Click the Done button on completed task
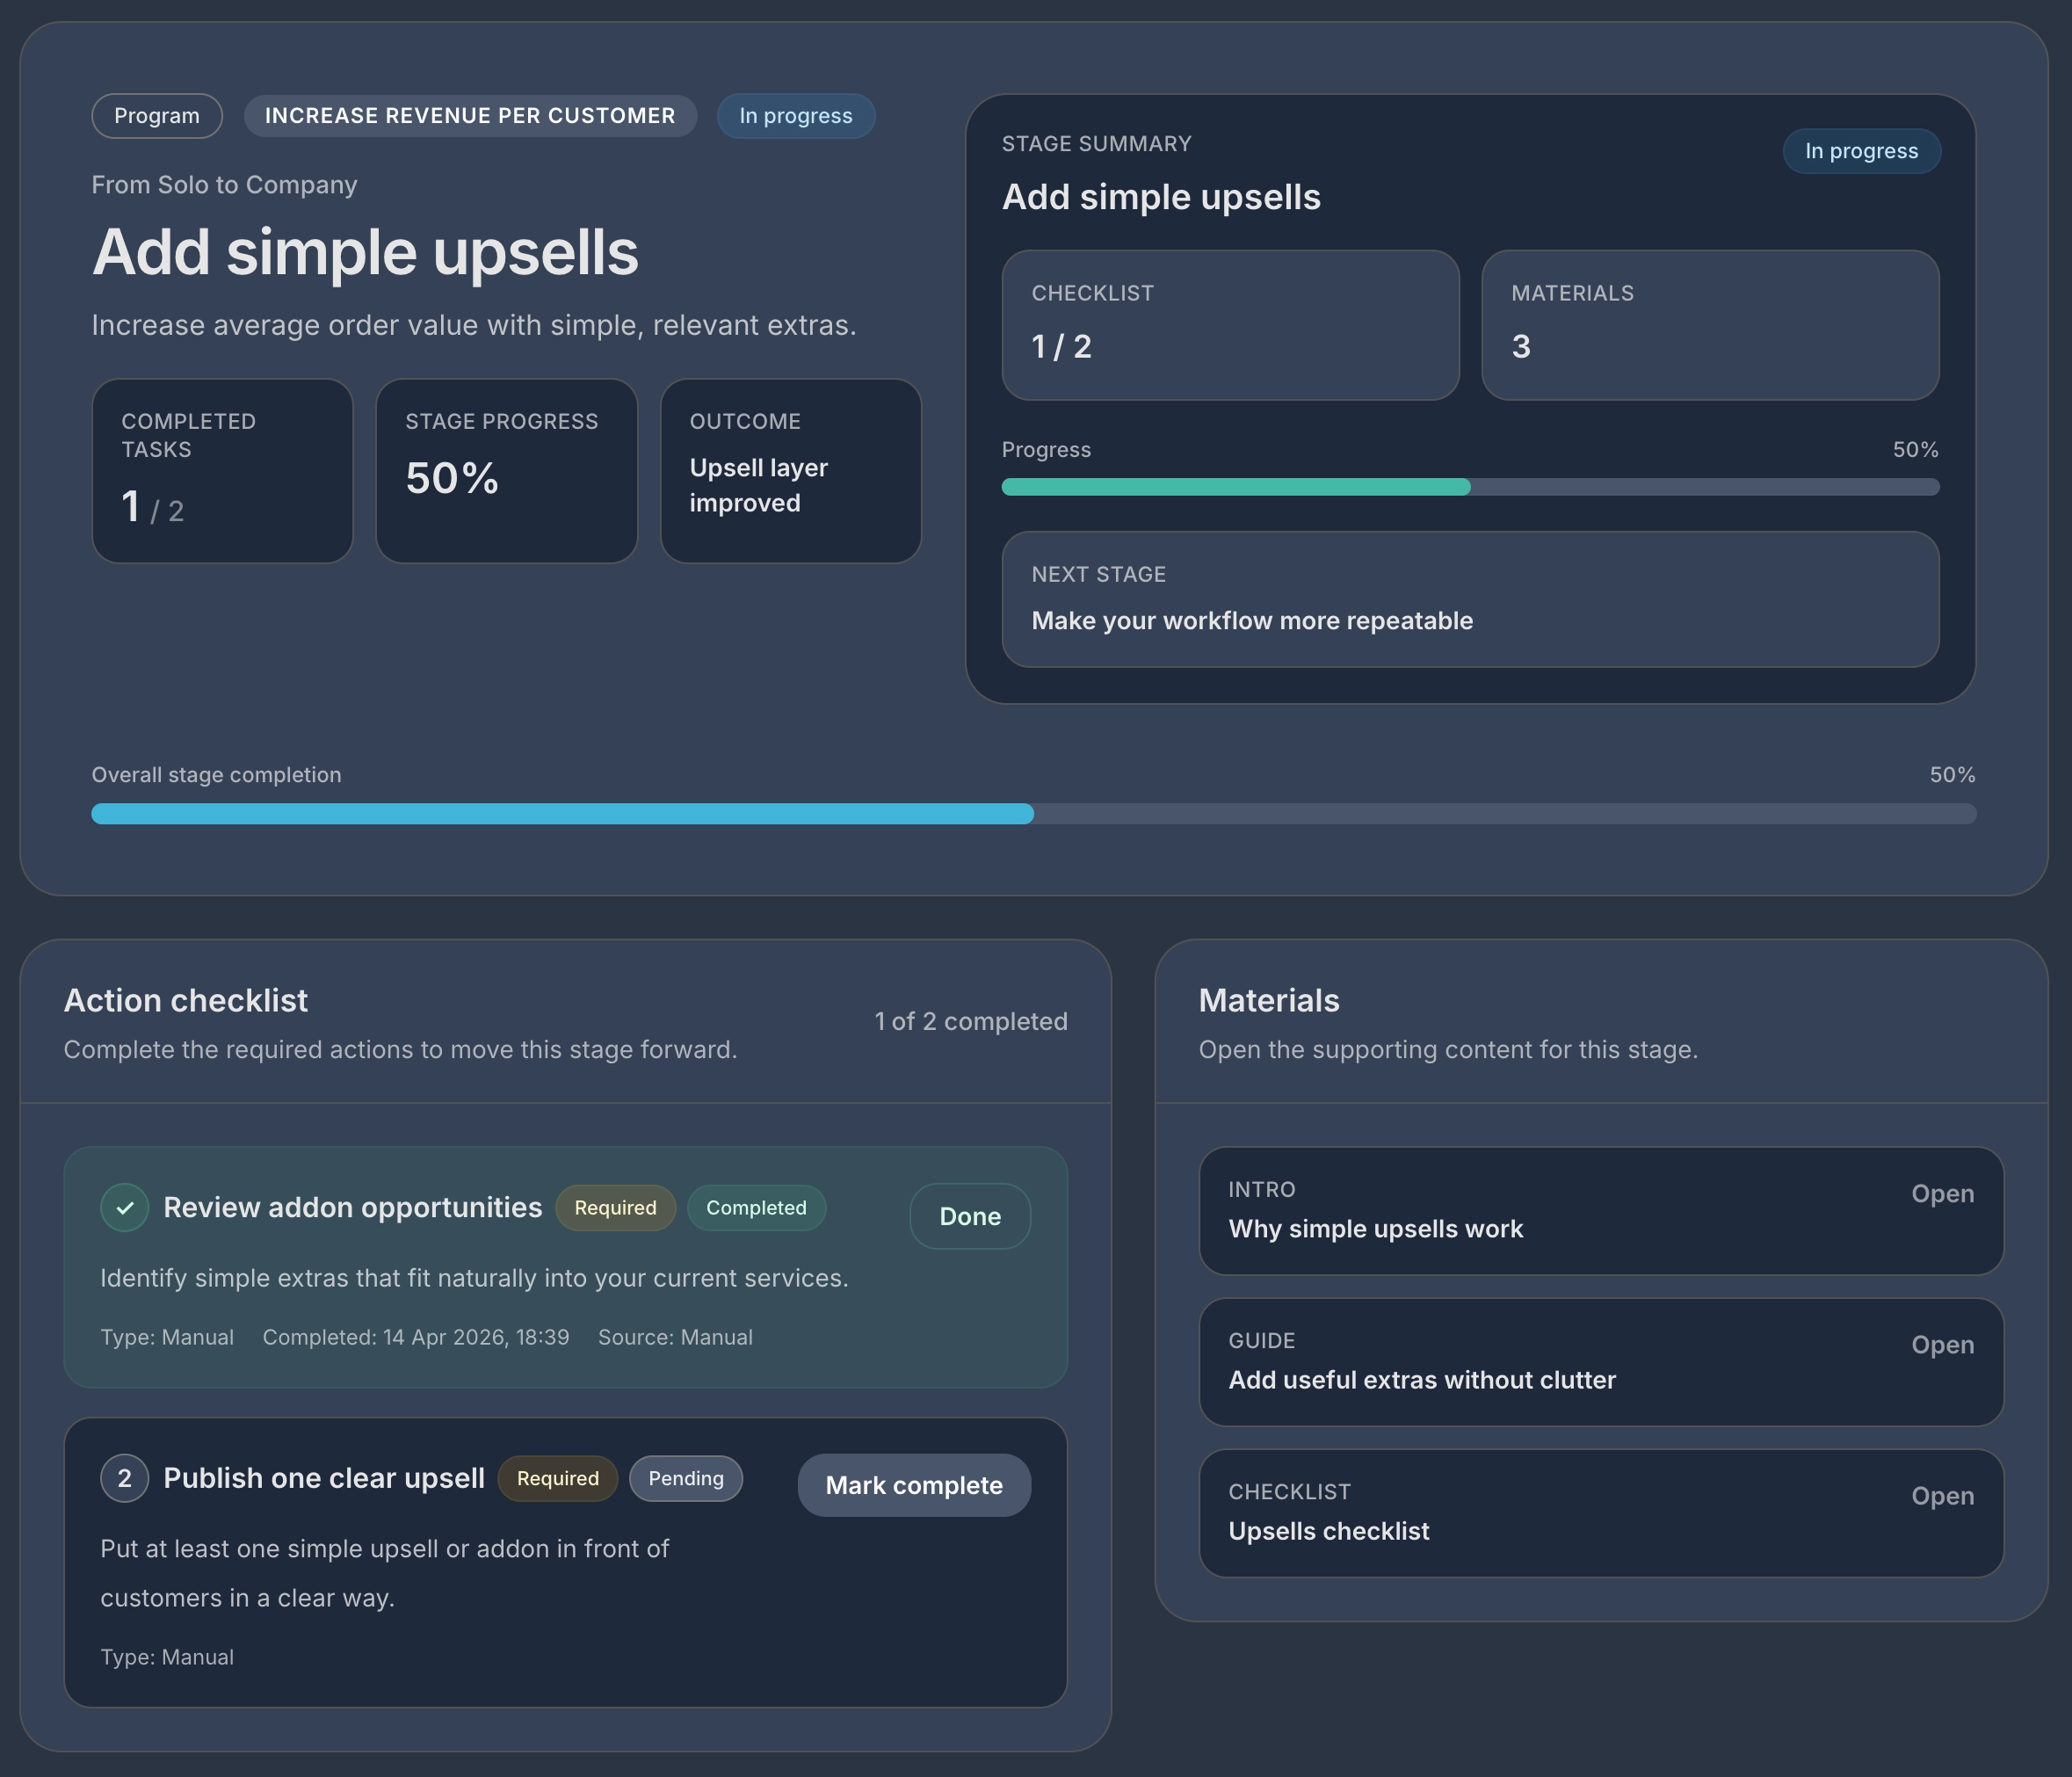Viewport: 2072px width, 1777px height. tap(969, 1216)
